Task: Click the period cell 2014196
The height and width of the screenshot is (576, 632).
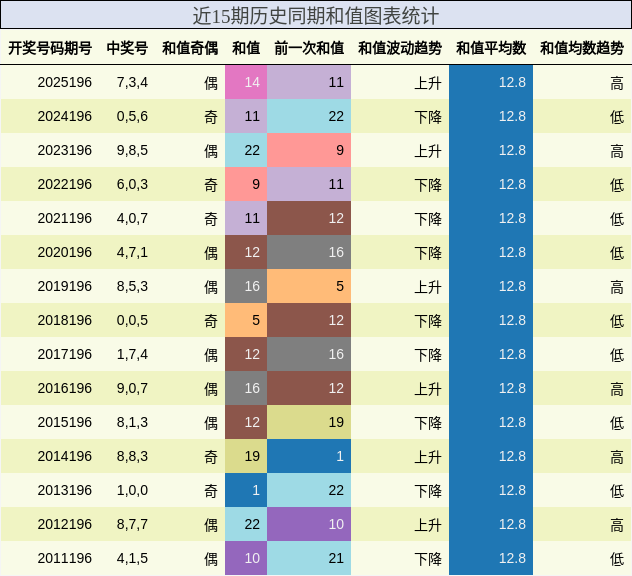Action: [x=65, y=456]
